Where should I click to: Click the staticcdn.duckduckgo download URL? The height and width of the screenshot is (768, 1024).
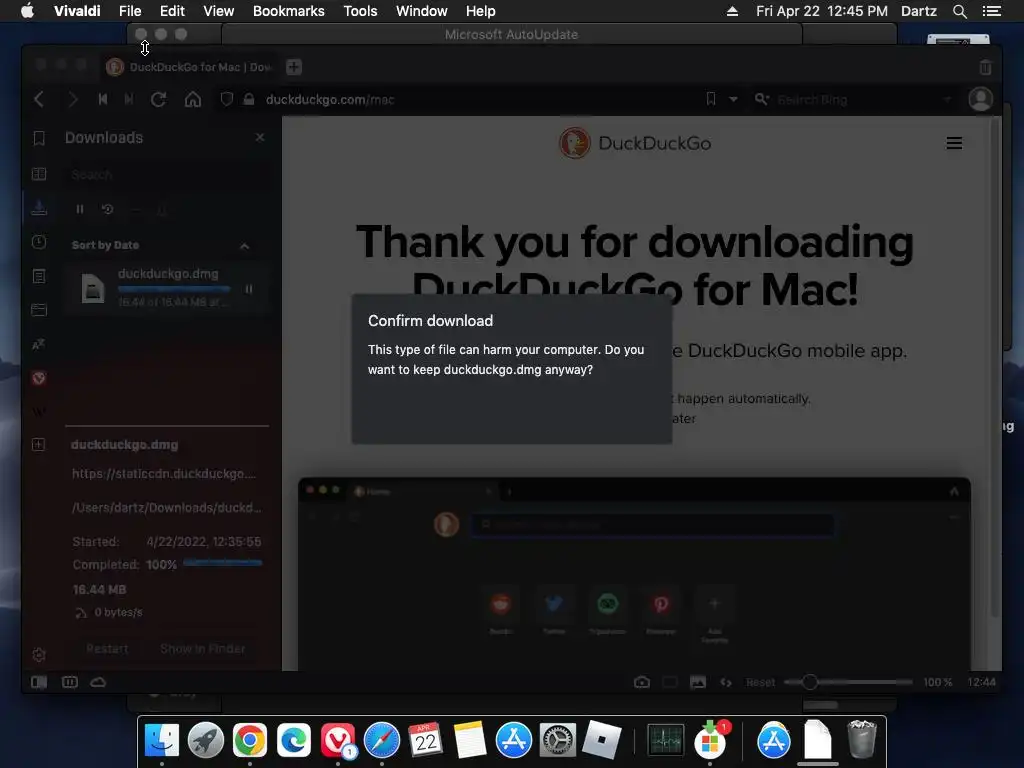click(164, 473)
